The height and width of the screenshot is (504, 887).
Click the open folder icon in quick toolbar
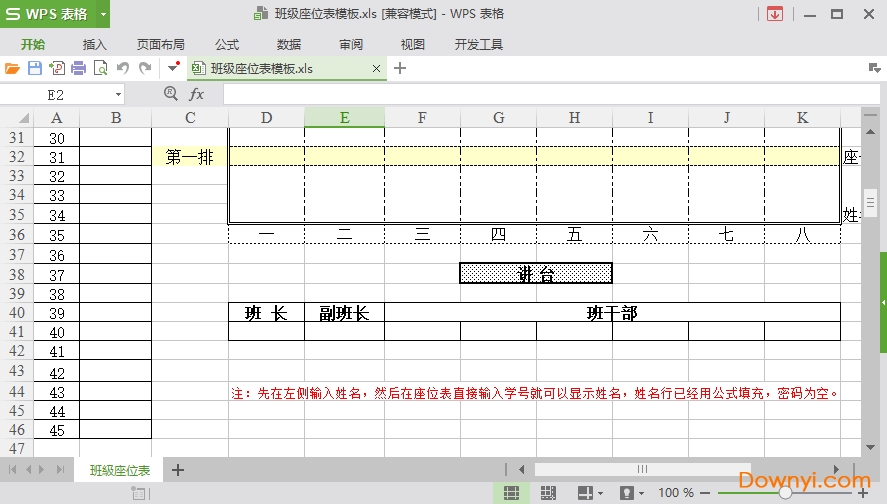[x=12, y=68]
